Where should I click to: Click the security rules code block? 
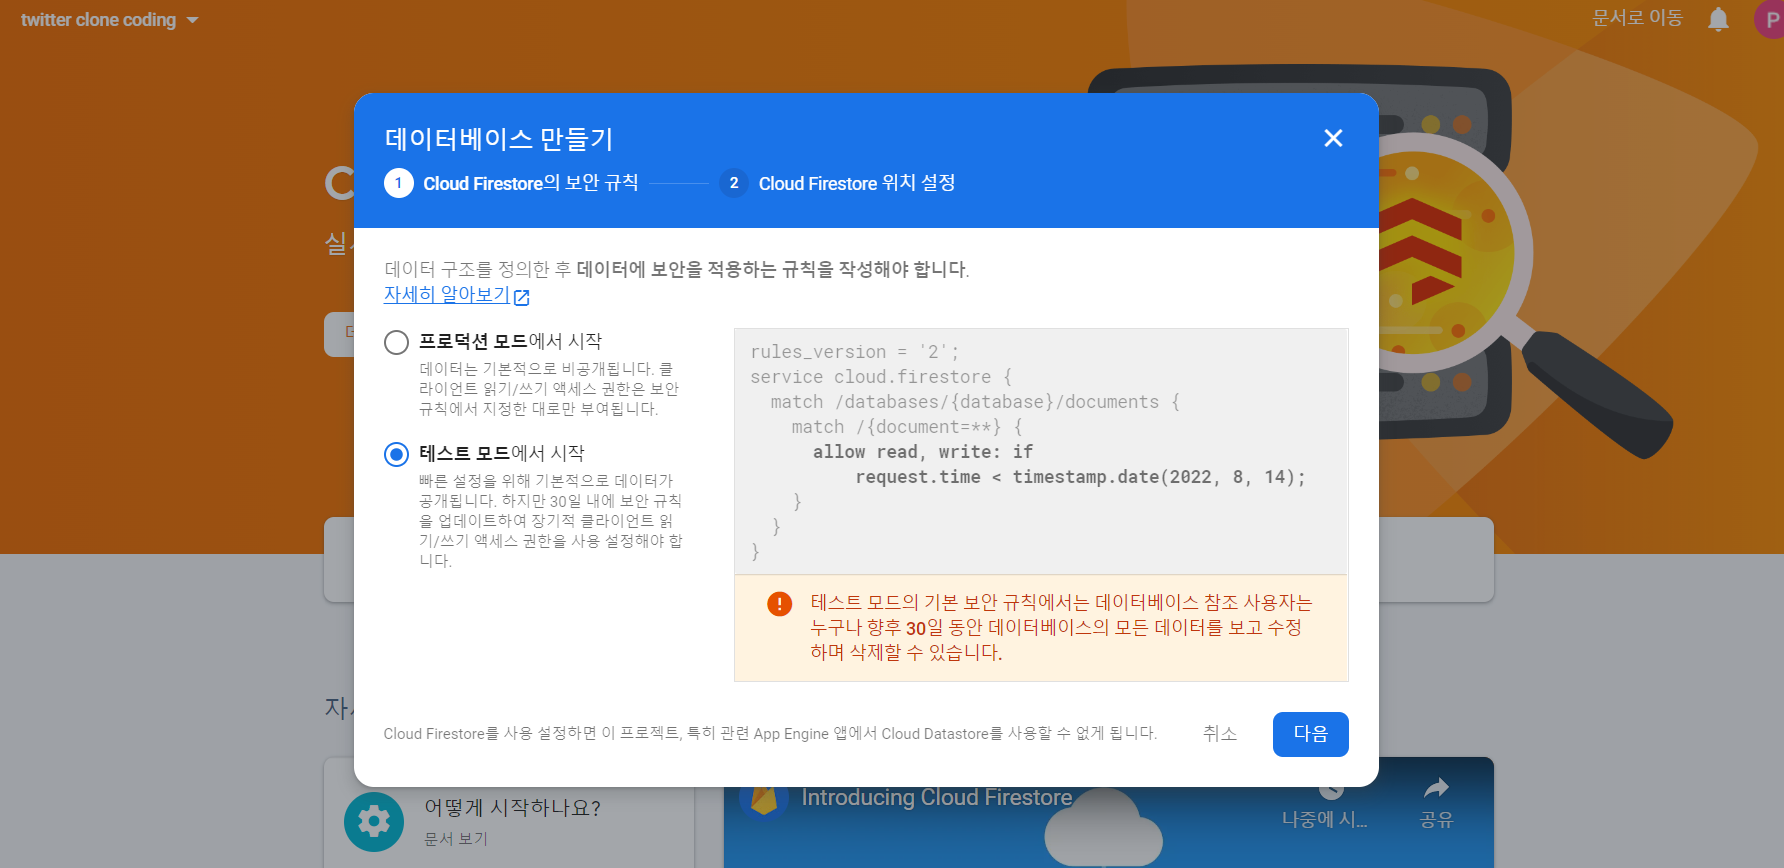[x=1041, y=451]
